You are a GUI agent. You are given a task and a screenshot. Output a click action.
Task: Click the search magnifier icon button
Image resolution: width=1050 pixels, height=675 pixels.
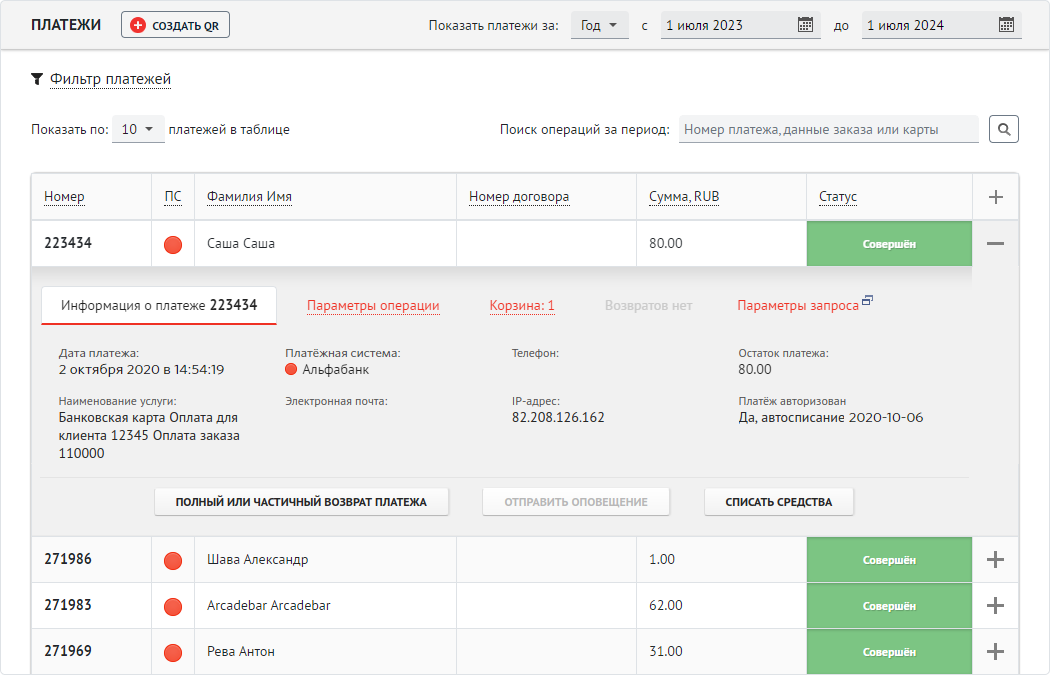(x=1004, y=129)
